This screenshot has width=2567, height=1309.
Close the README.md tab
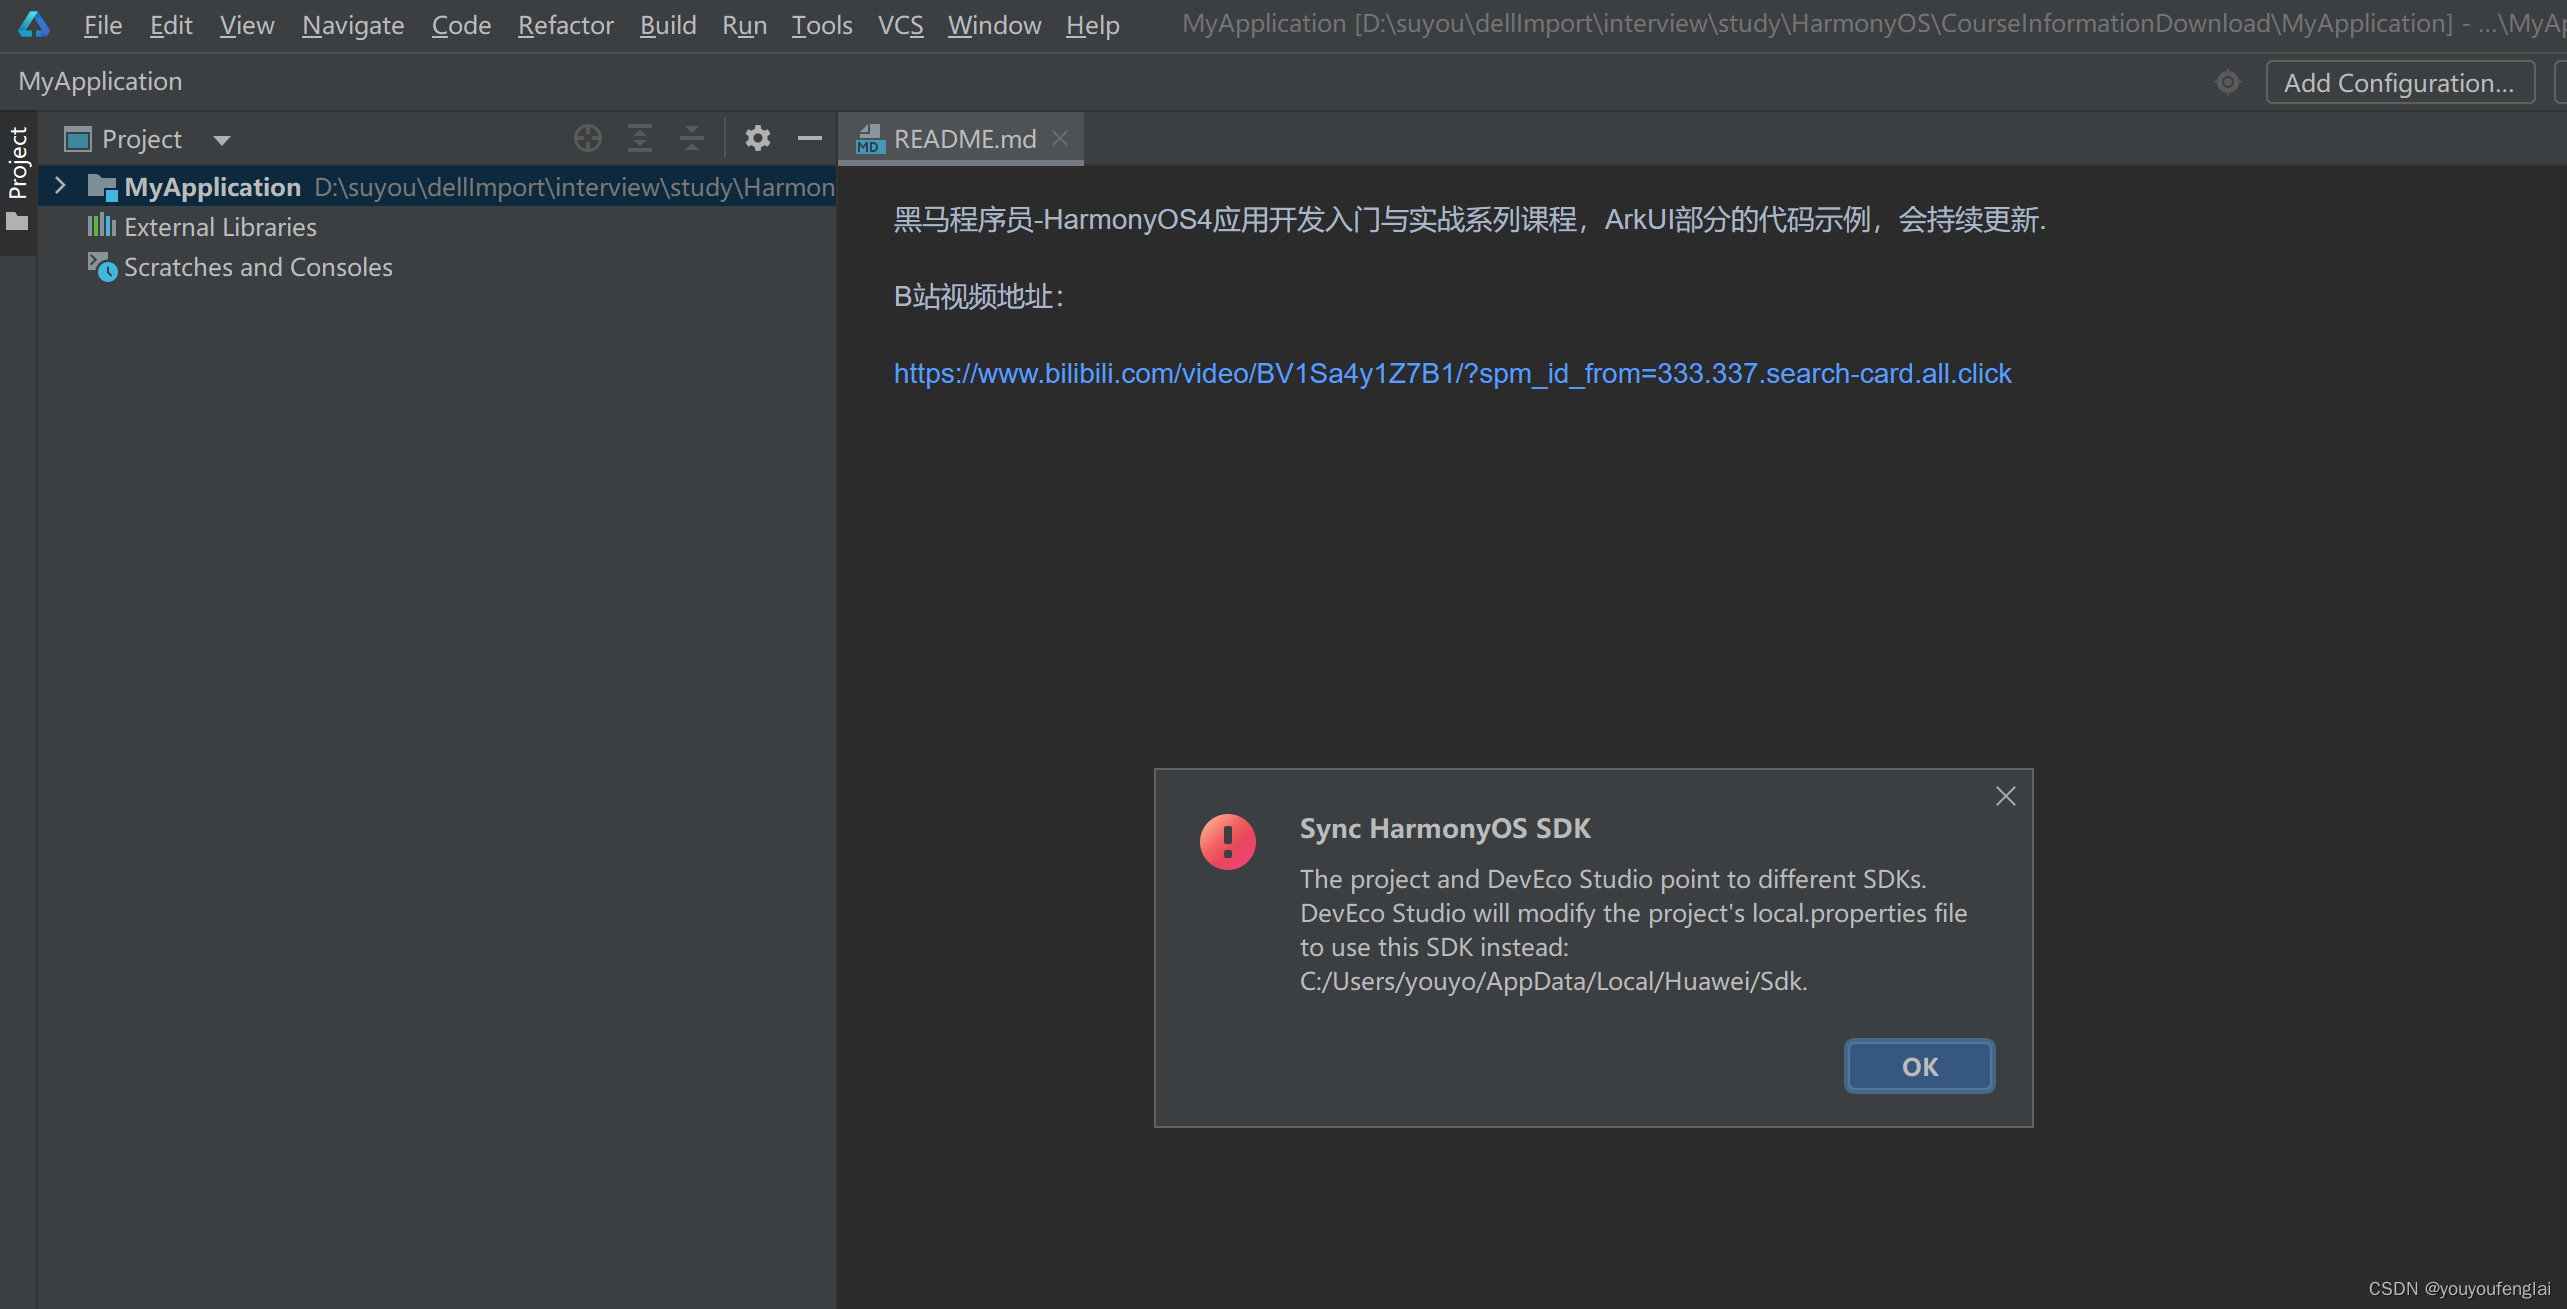click(x=1060, y=138)
